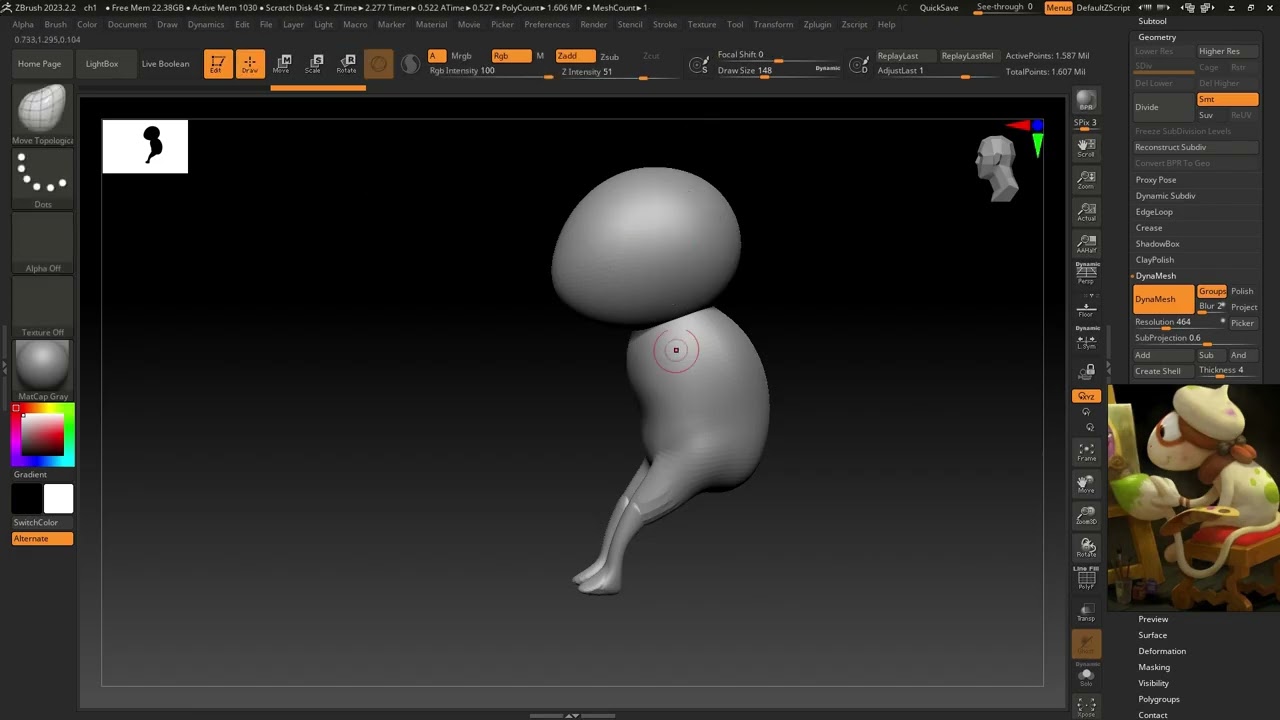1280x720 pixels.
Task: Open the Stroke menu
Action: point(664,24)
